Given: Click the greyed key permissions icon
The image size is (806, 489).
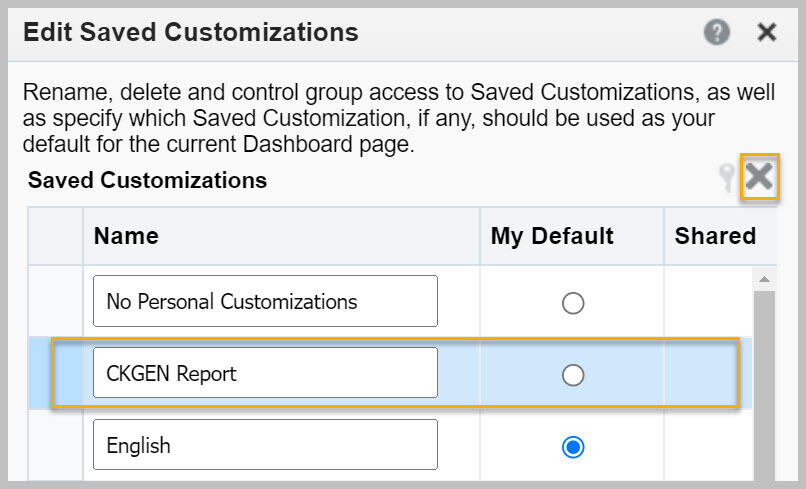Looking at the screenshot, I should point(727,177).
